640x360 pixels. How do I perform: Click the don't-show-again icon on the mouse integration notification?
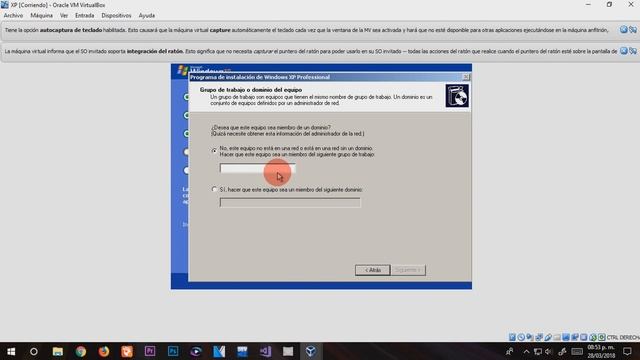[633, 51]
